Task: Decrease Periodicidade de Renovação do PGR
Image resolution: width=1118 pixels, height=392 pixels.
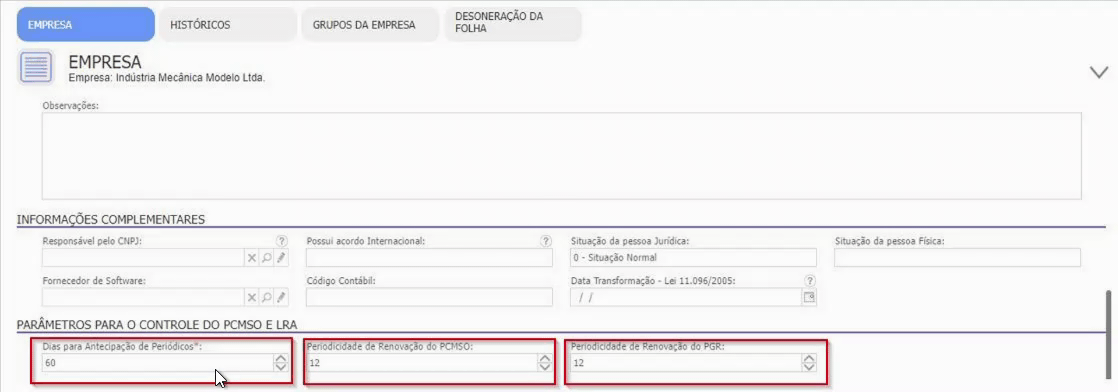Action: tap(809, 367)
